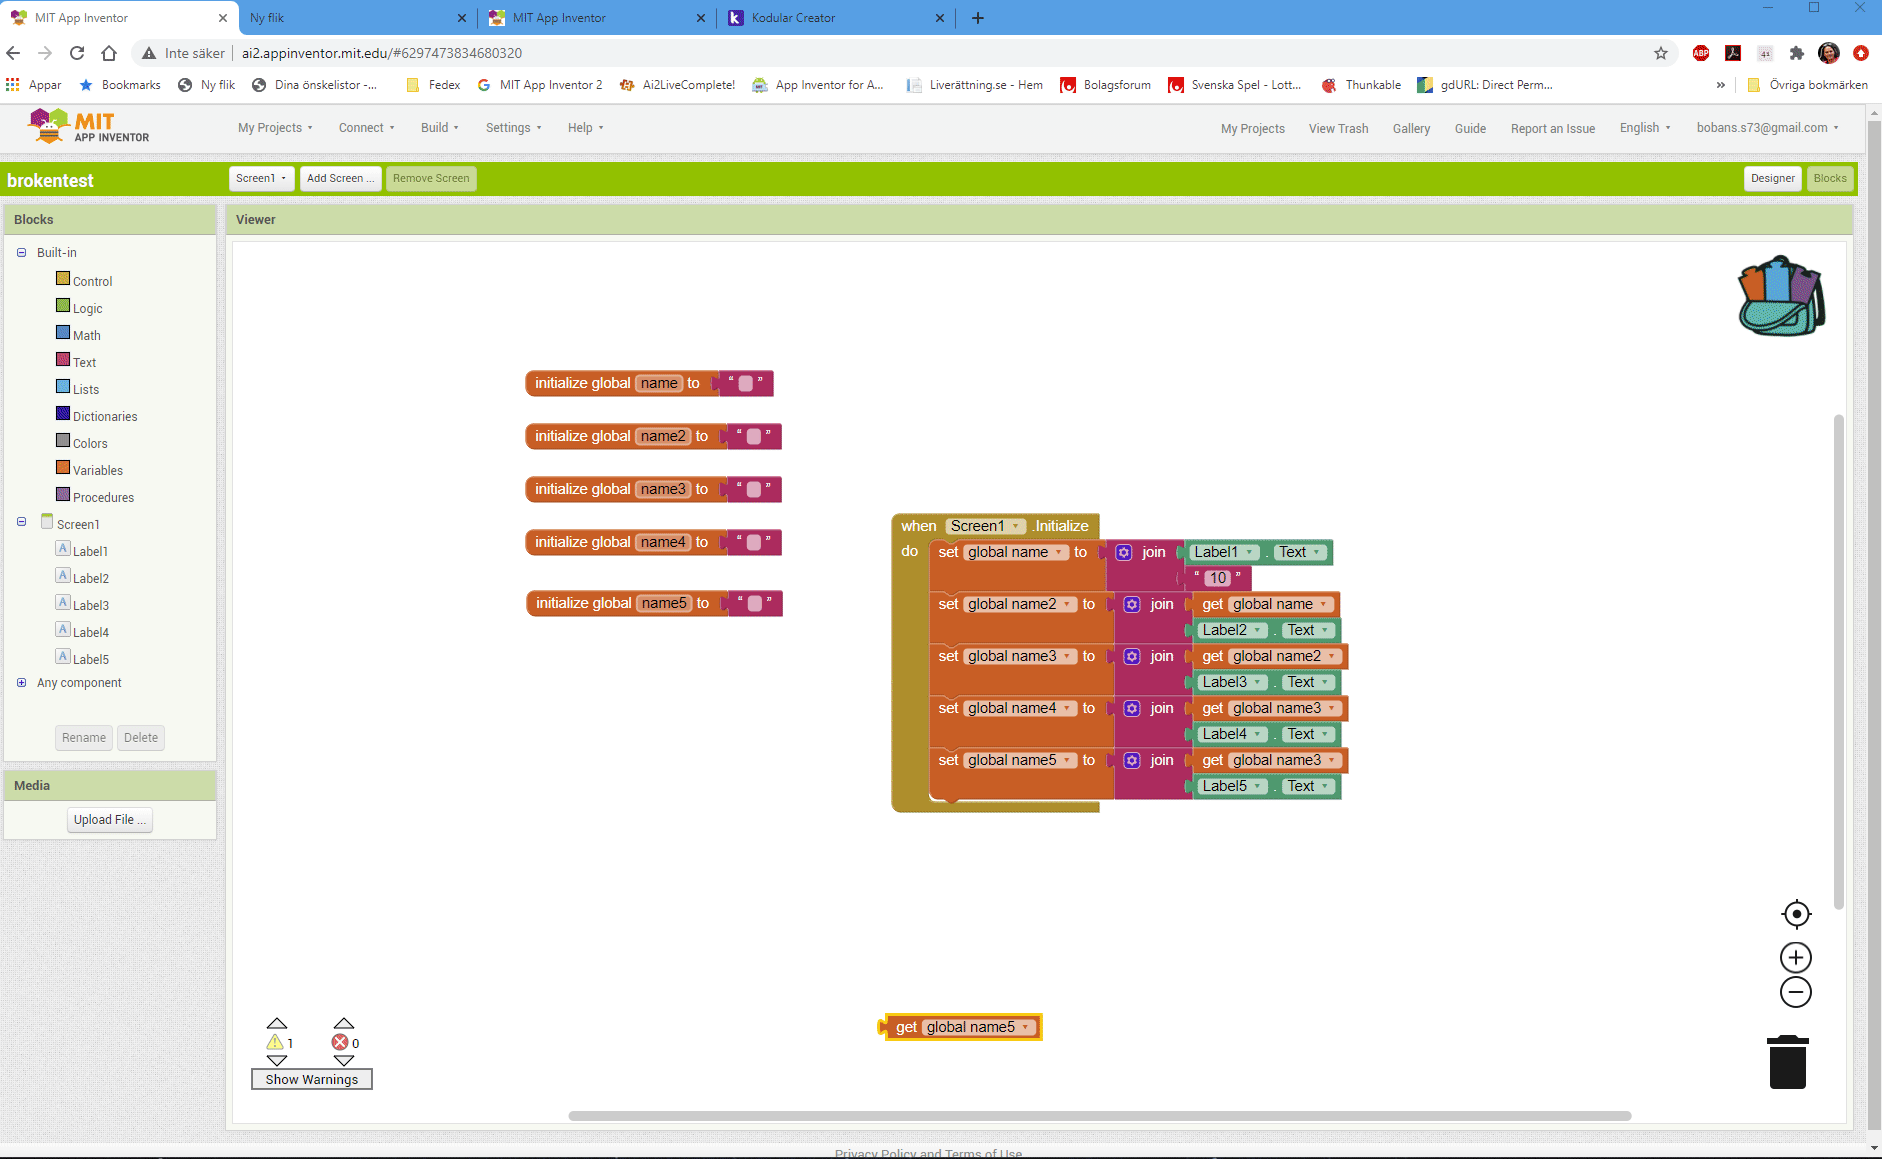Collapse the Built-in tree node

click(21, 253)
